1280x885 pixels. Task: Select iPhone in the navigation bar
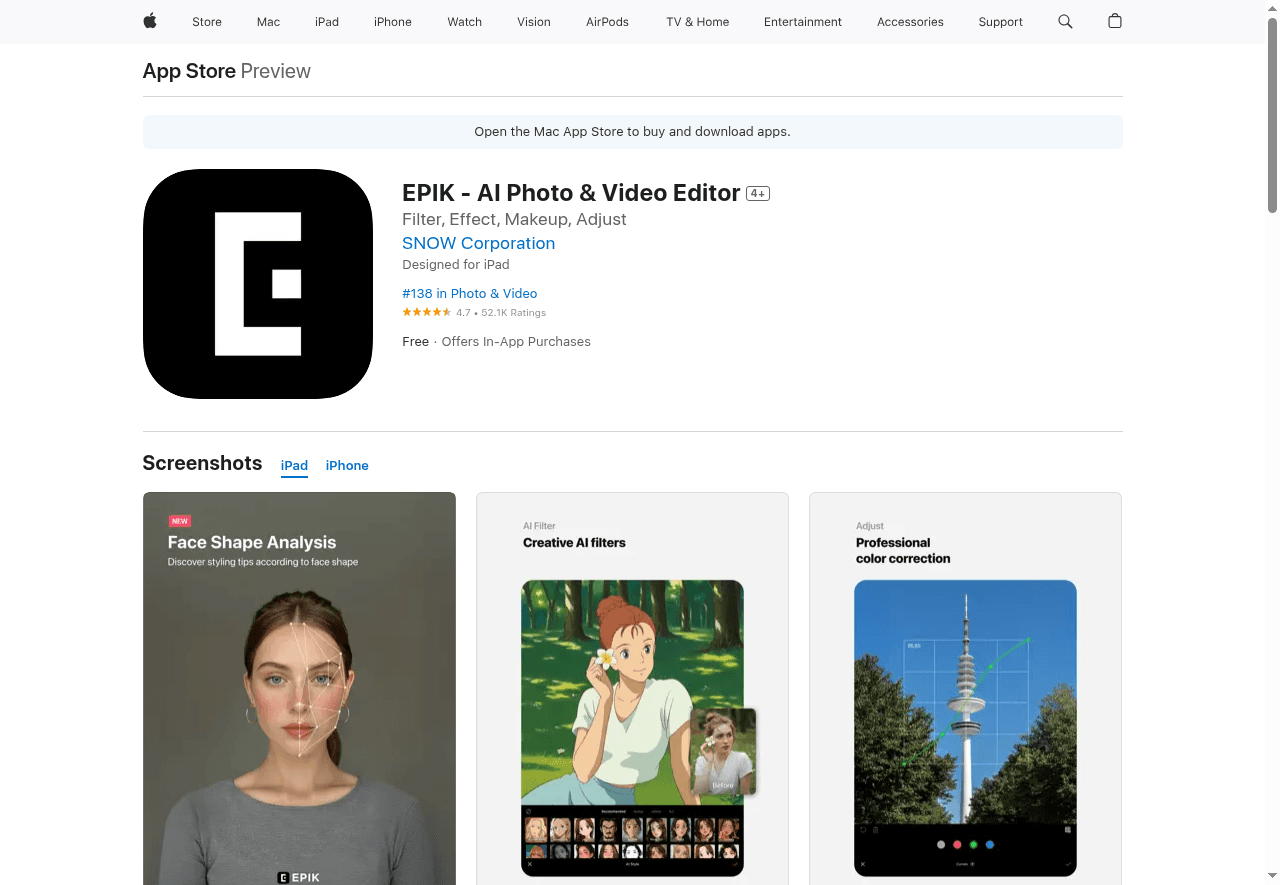coord(393,22)
